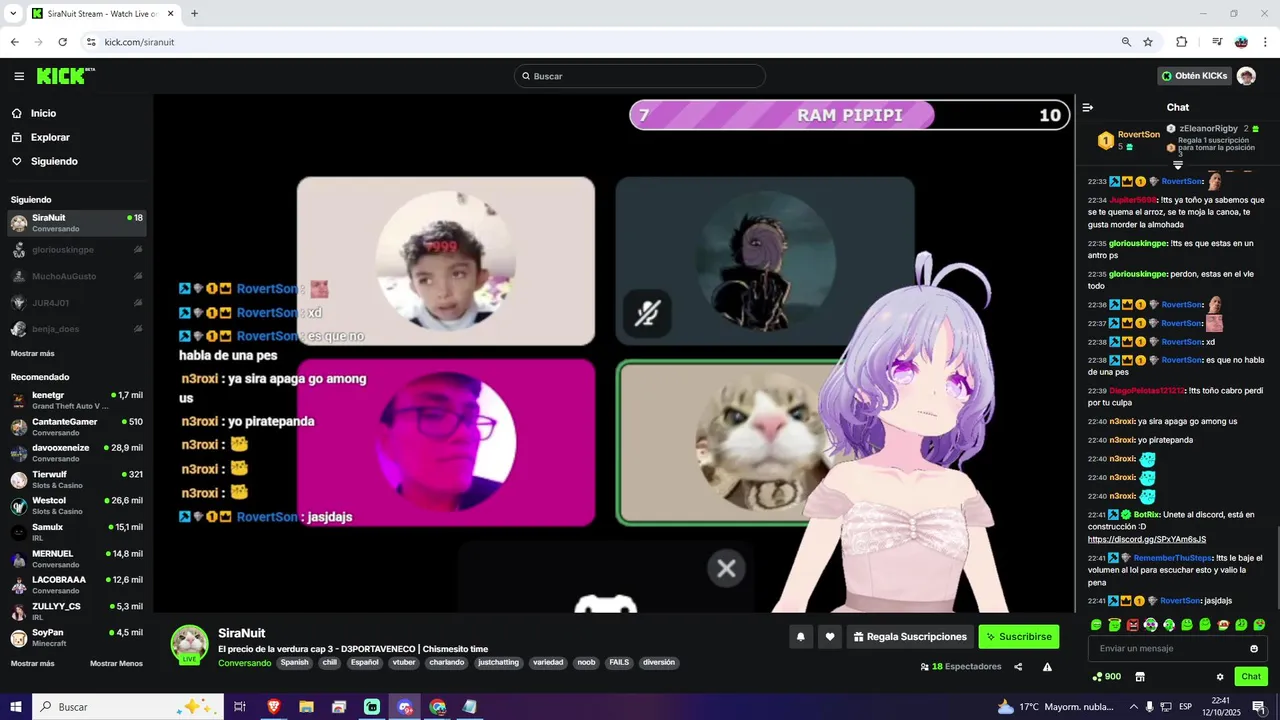Click the justchatting stream tag
This screenshot has width=1280, height=720.
tap(498, 662)
